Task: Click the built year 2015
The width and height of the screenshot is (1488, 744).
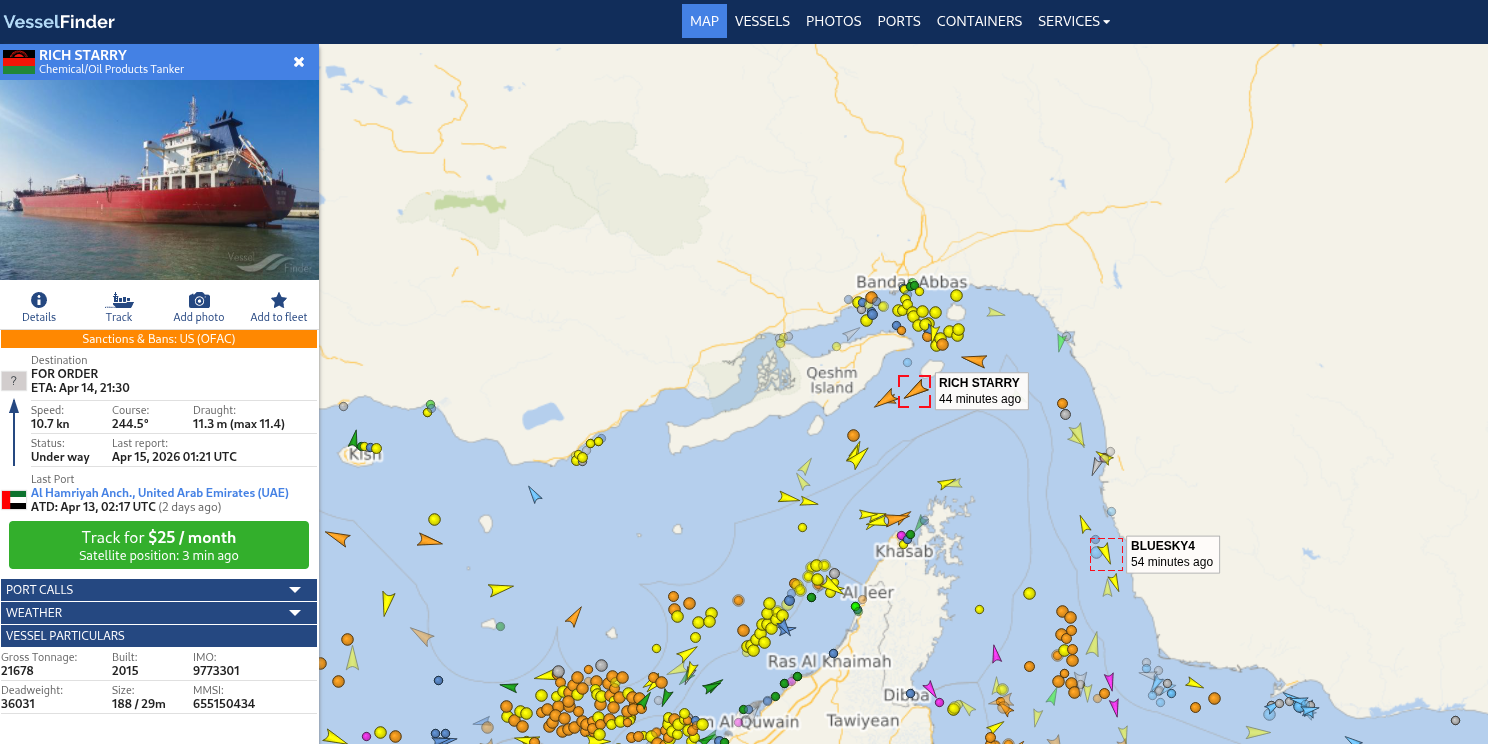Action: click(x=125, y=671)
